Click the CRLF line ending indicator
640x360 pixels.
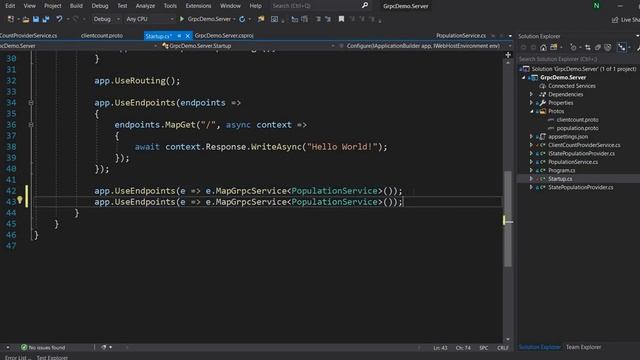click(503, 348)
